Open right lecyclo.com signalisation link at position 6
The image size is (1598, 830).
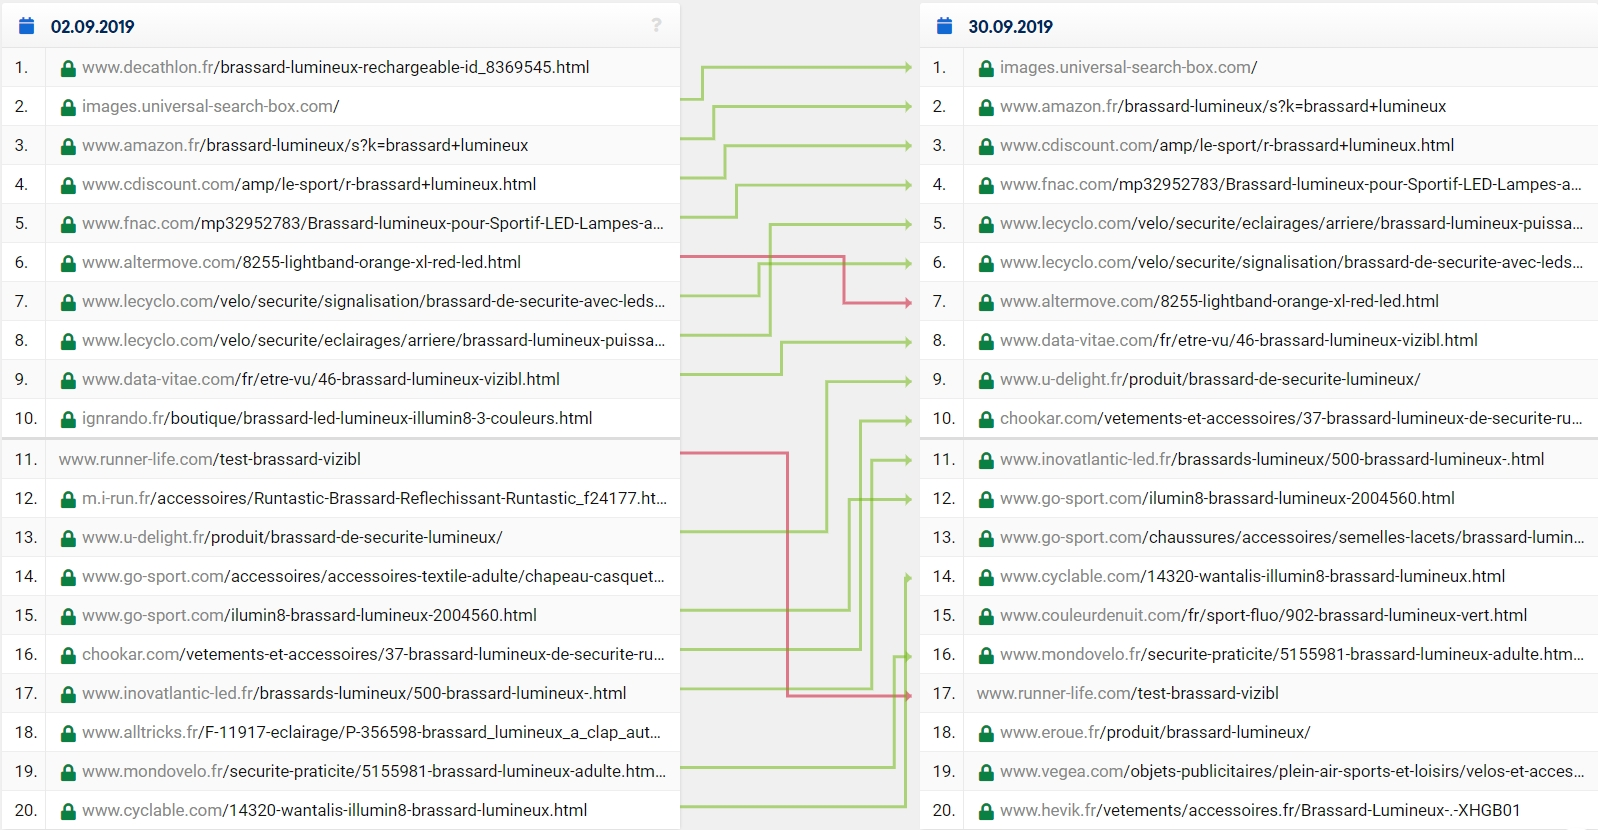pyautogui.click(x=1291, y=262)
